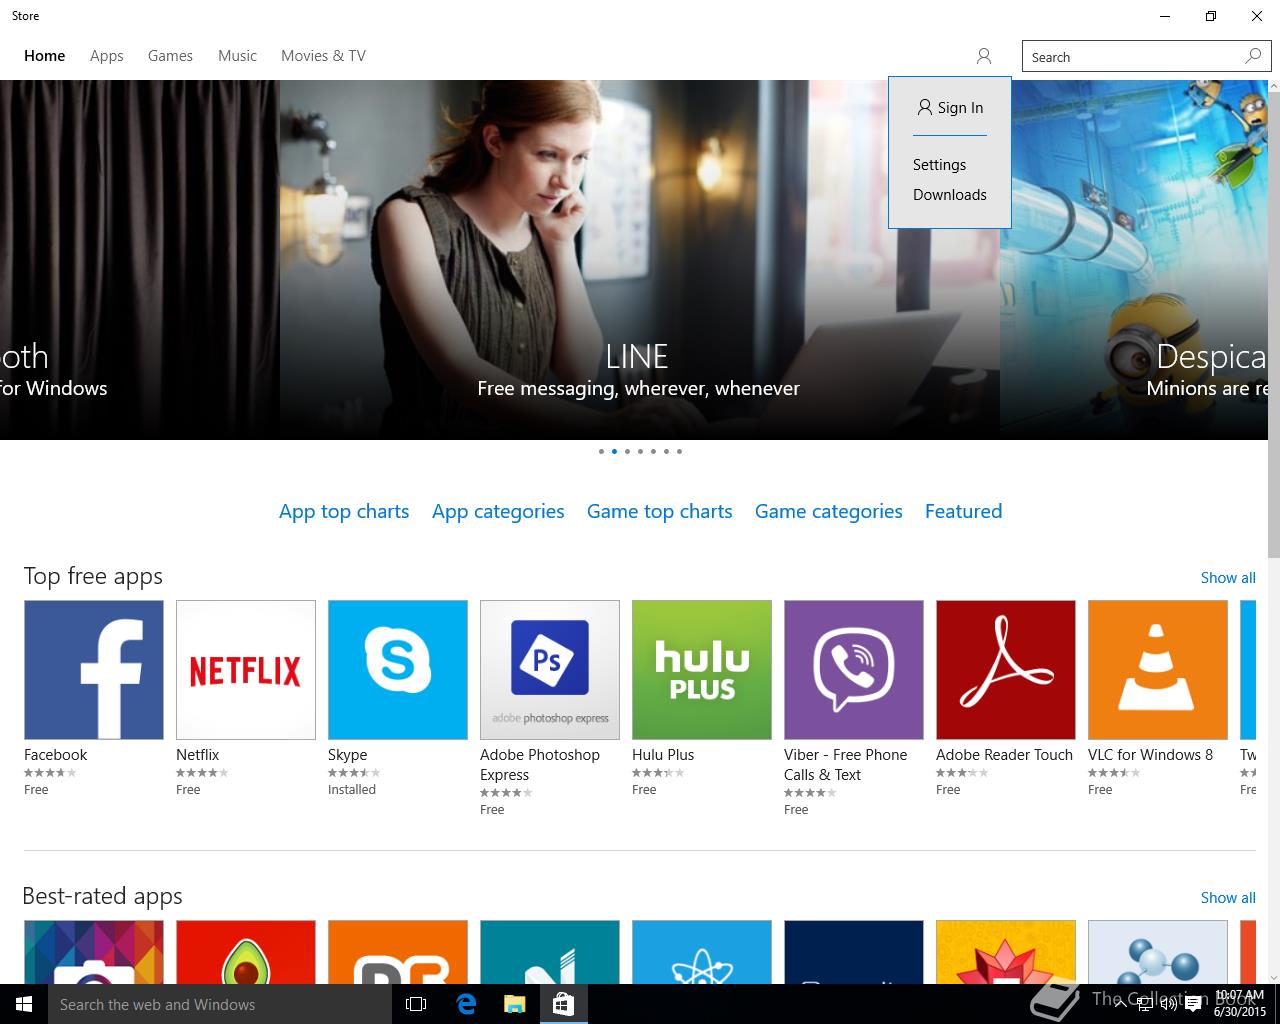
Task: Click the Skype Installed status text
Action: pos(352,789)
